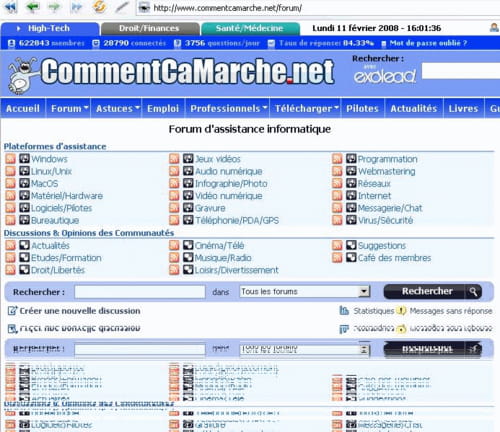
Task: Click the RSS icon beside Programmation
Action: tap(337, 159)
